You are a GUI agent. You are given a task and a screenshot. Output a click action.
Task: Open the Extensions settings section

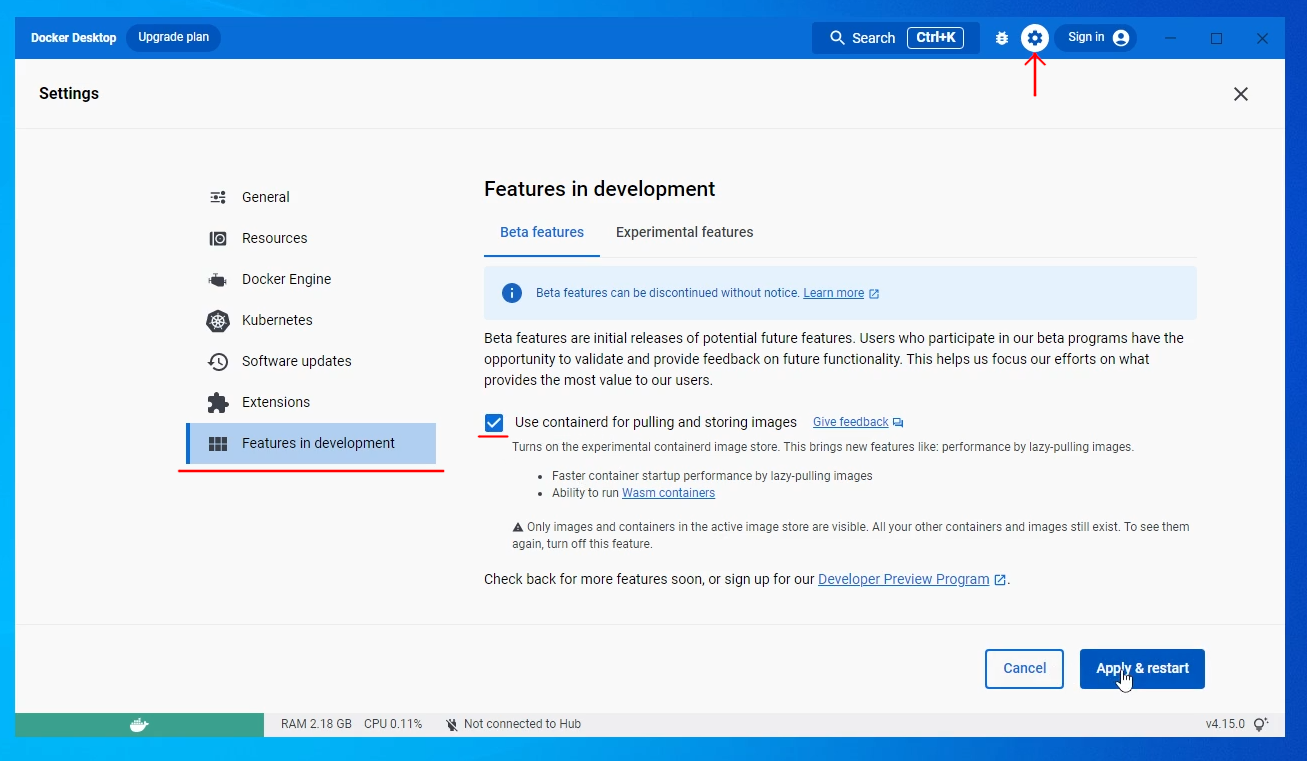pyautogui.click(x=311, y=402)
